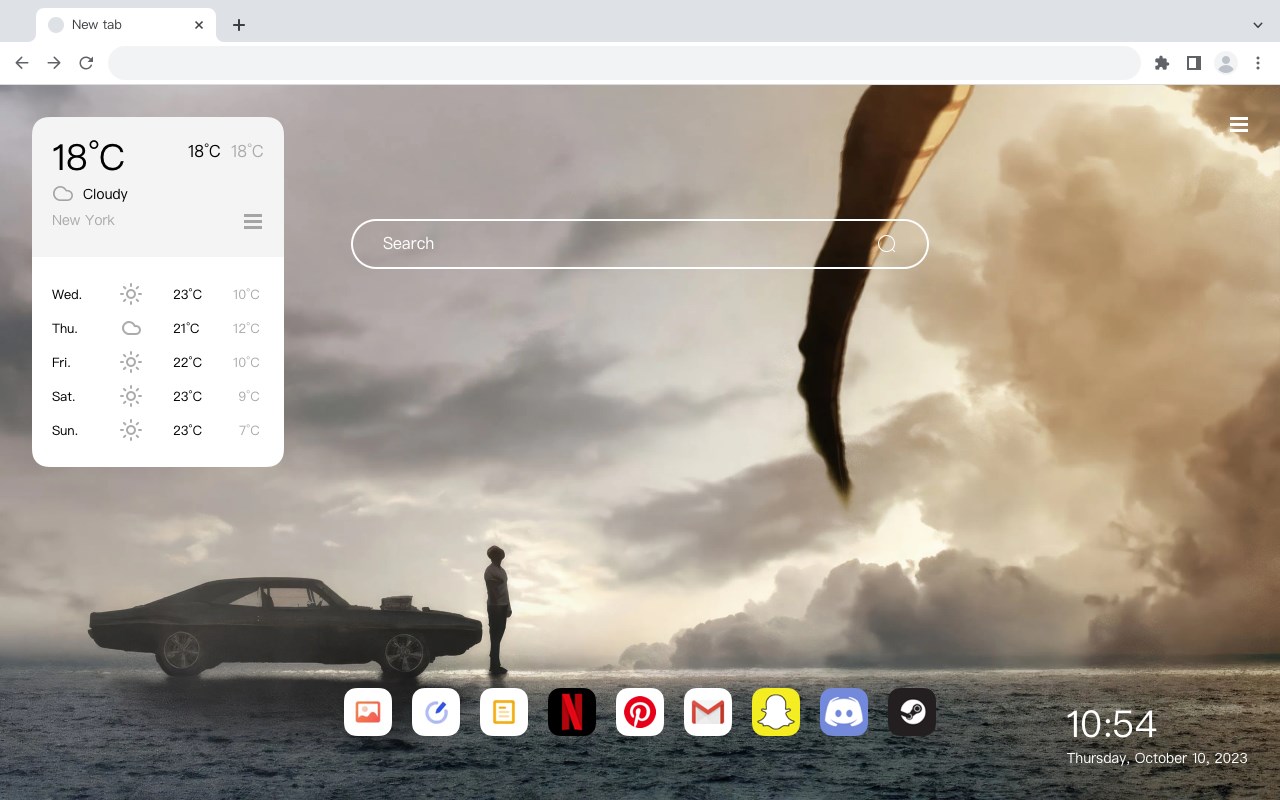Open the Snapchat shortcut
The image size is (1280, 800).
coord(776,712)
